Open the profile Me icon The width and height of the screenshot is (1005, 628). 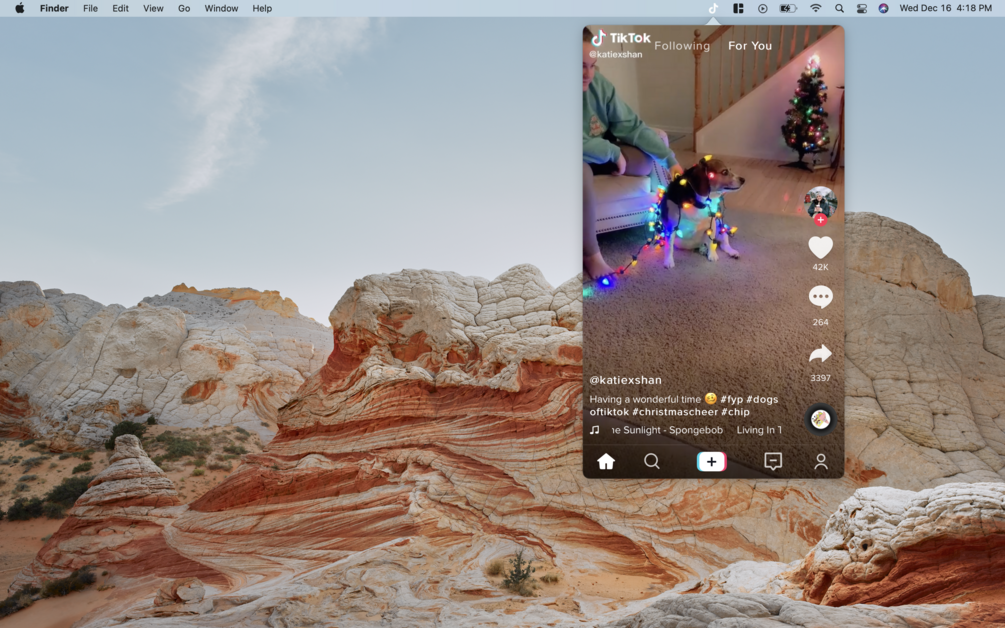coord(820,461)
